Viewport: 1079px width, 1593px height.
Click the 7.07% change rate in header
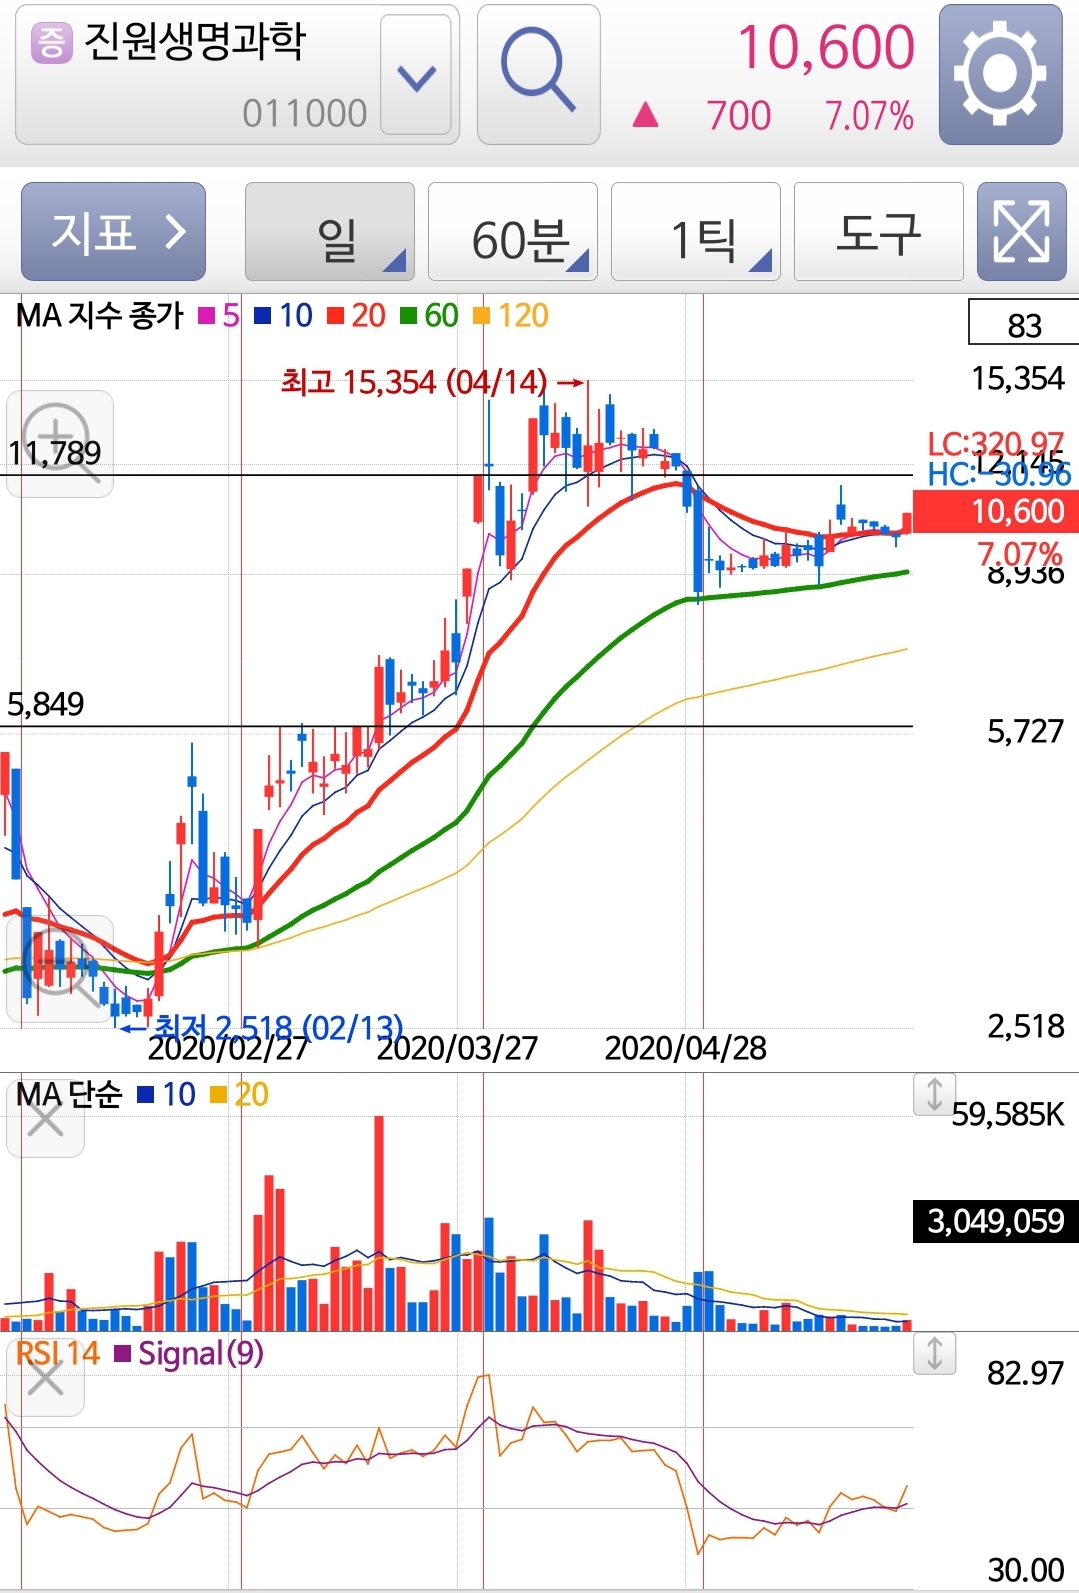click(x=869, y=116)
